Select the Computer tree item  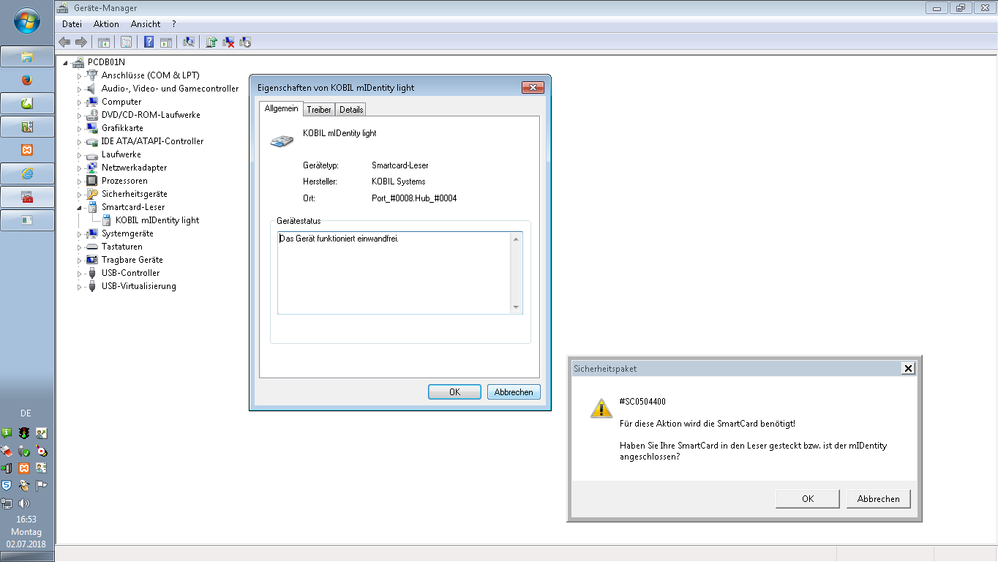point(121,102)
